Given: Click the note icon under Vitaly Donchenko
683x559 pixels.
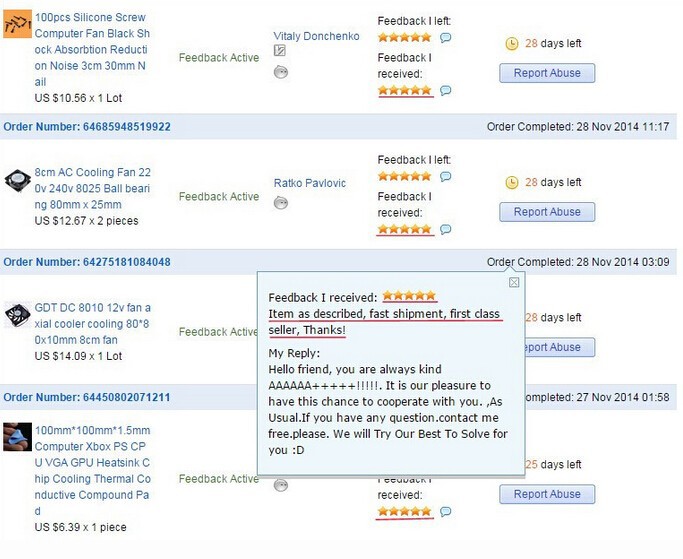Looking at the screenshot, I should (280, 51).
